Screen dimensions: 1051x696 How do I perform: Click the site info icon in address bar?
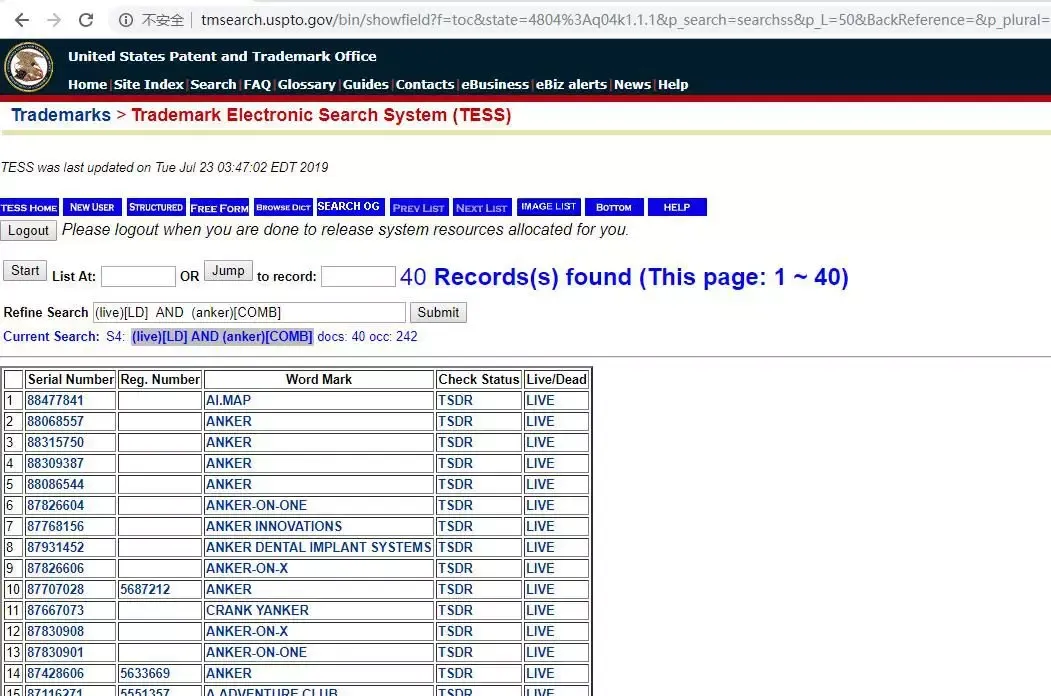click(126, 20)
